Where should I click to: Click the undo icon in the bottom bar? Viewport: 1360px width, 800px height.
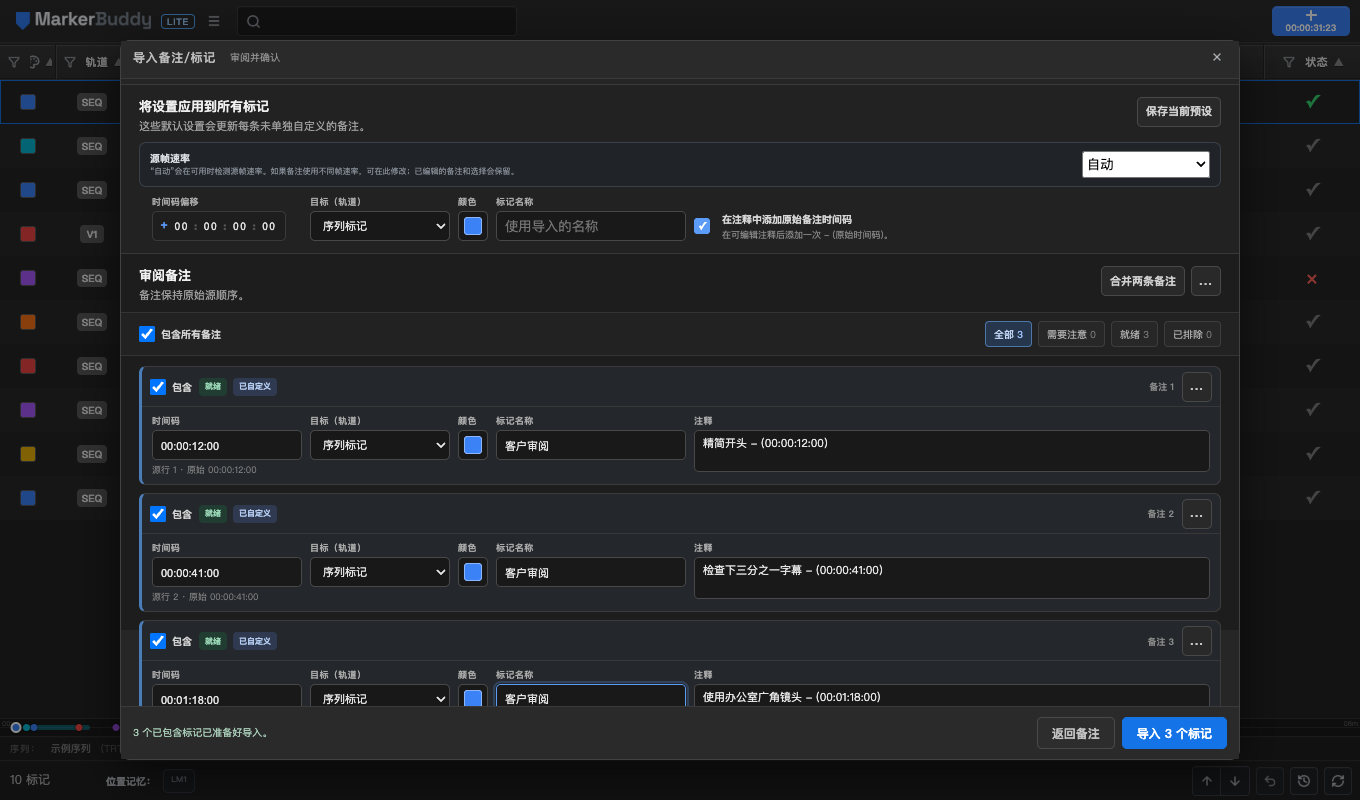[x=1270, y=781]
